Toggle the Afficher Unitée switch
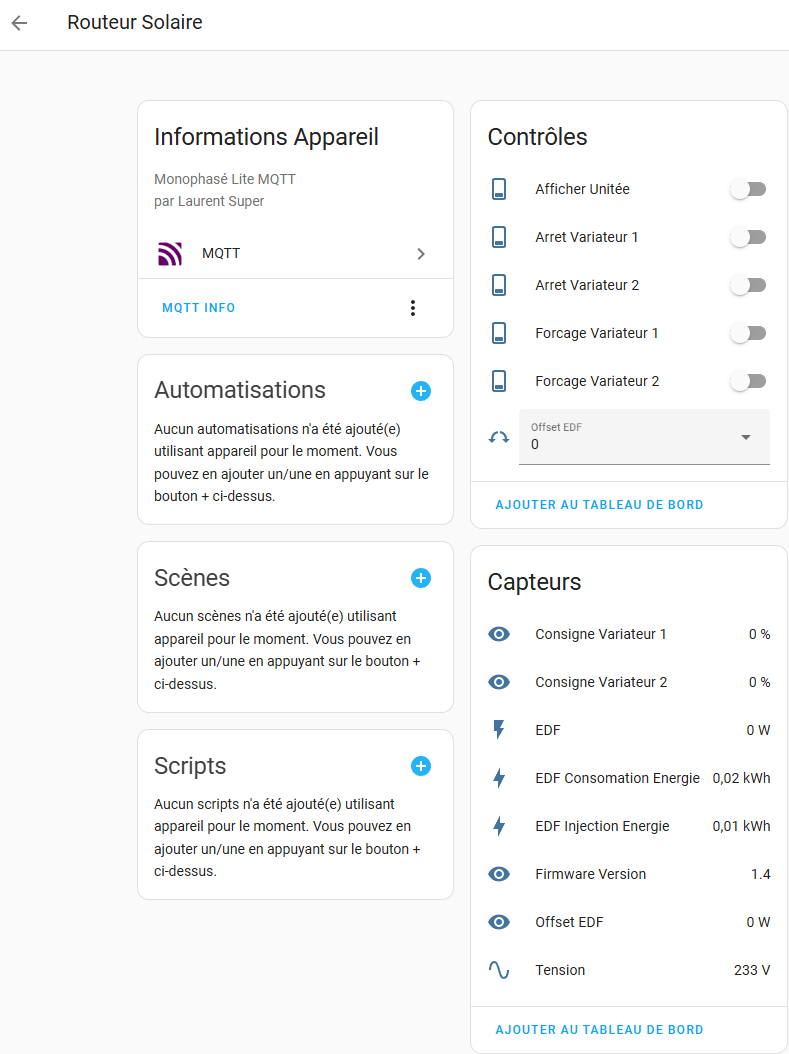 click(748, 189)
